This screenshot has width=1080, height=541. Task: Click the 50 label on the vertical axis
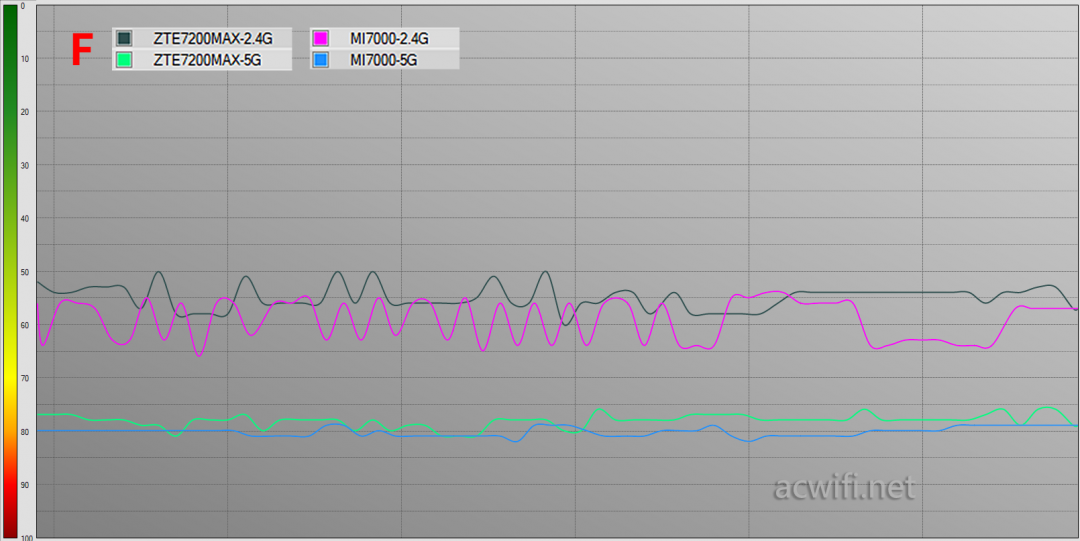(x=23, y=272)
